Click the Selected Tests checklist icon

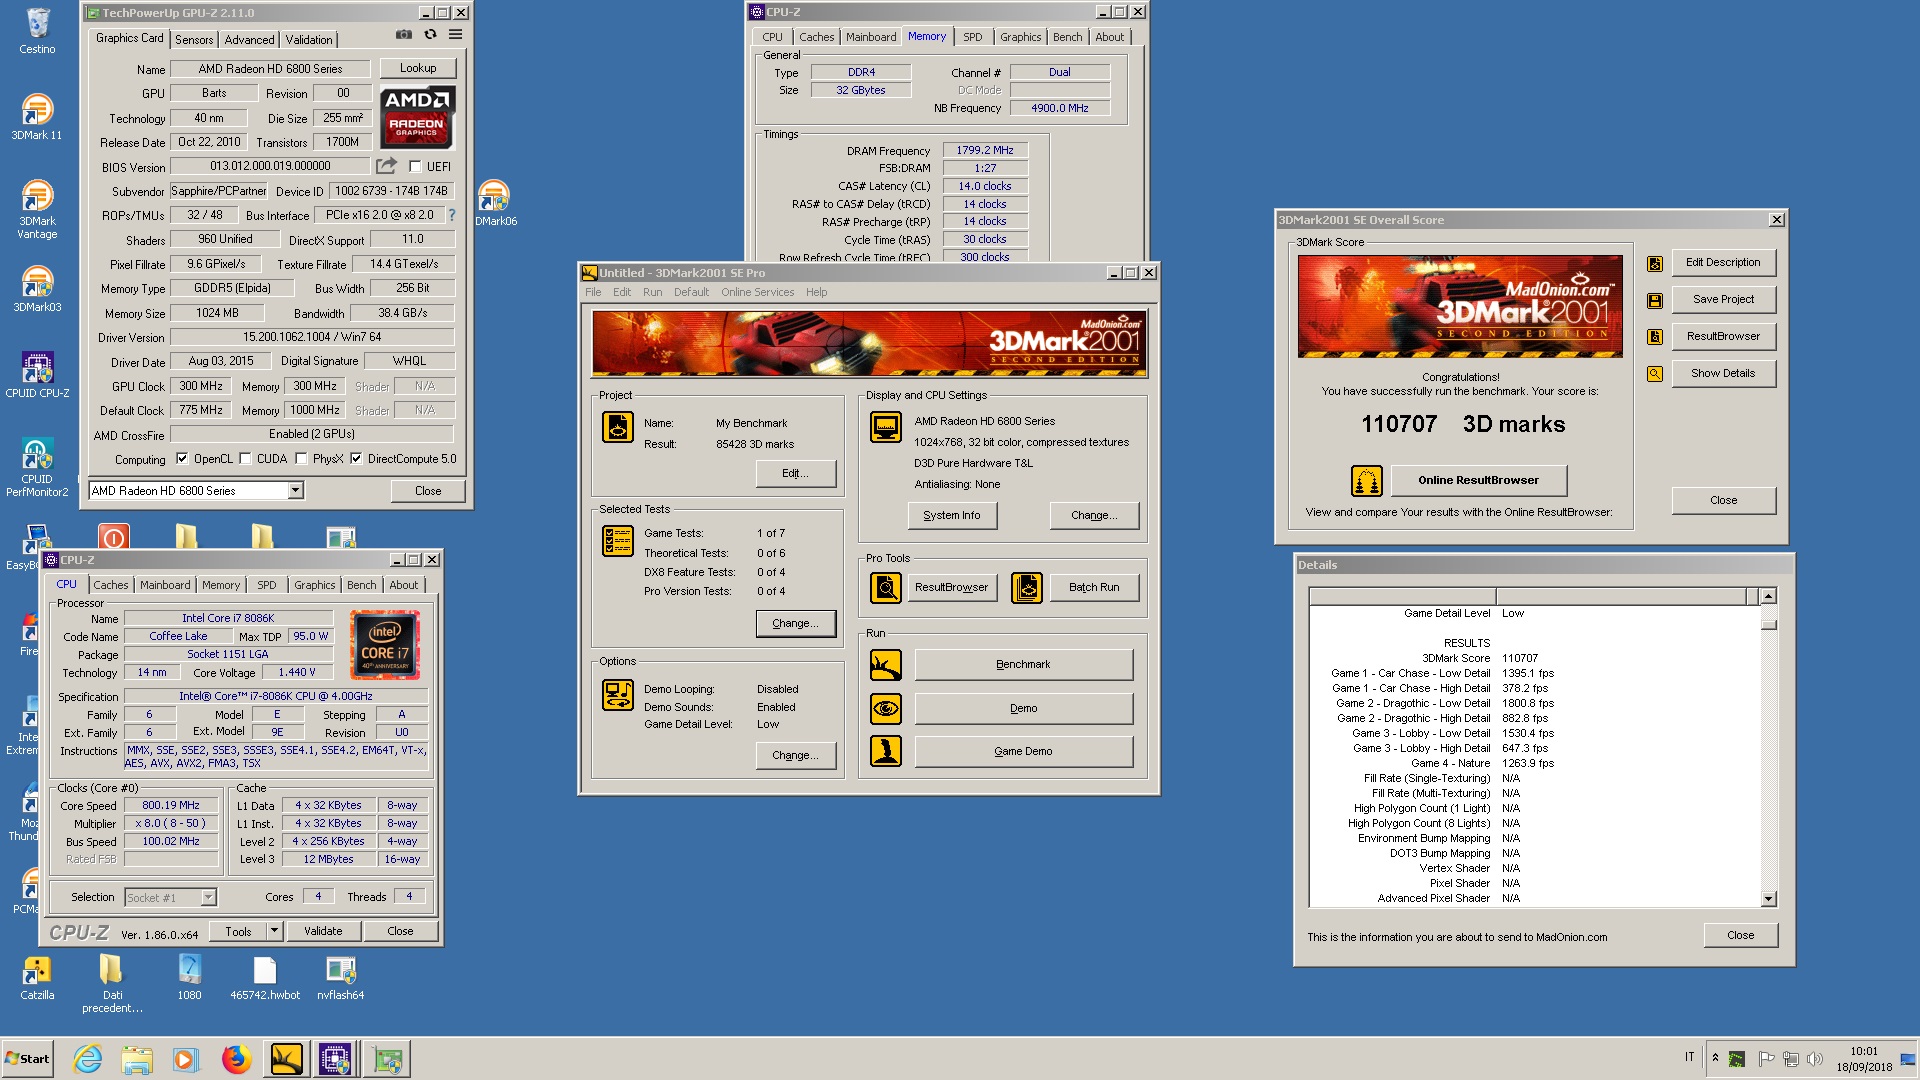[x=618, y=541]
